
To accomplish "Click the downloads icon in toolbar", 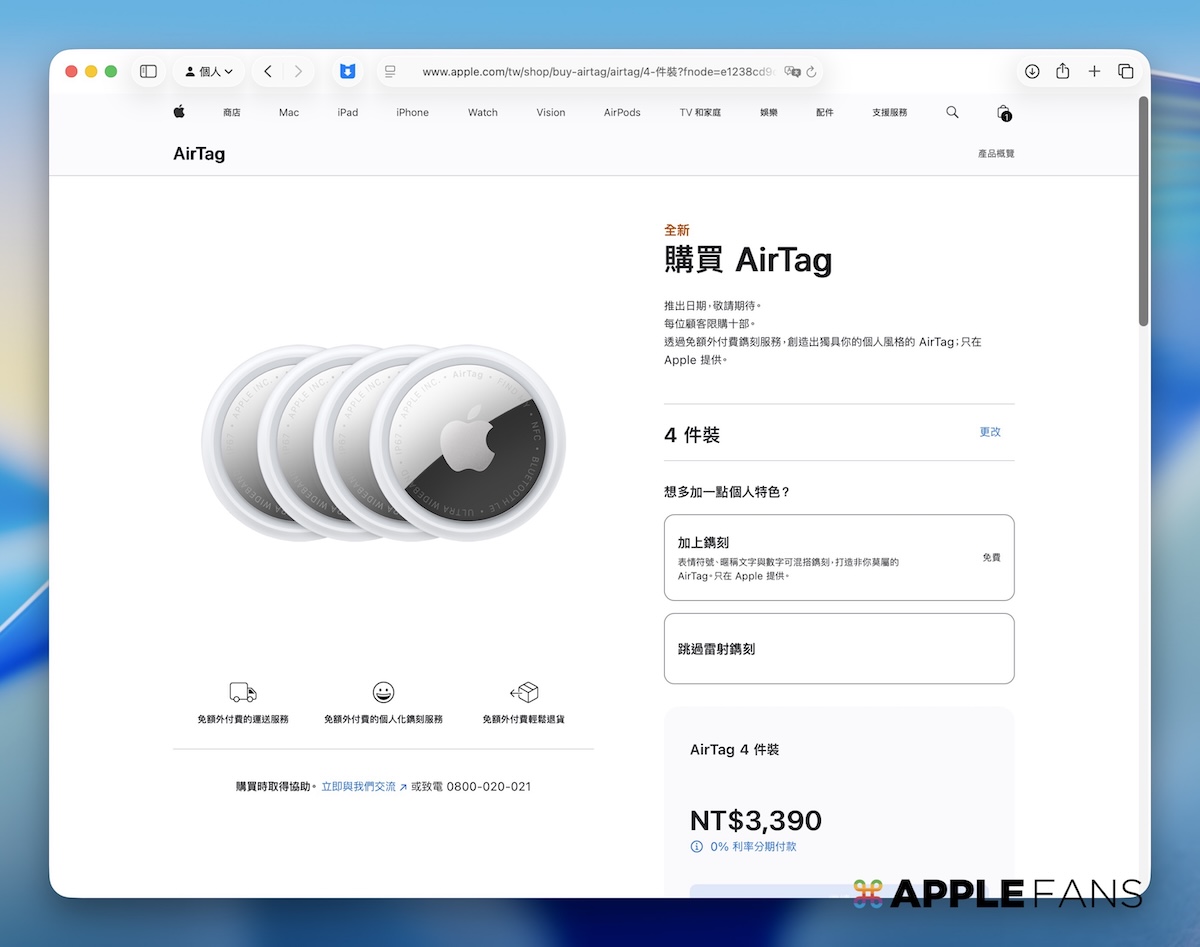I will pyautogui.click(x=1032, y=71).
